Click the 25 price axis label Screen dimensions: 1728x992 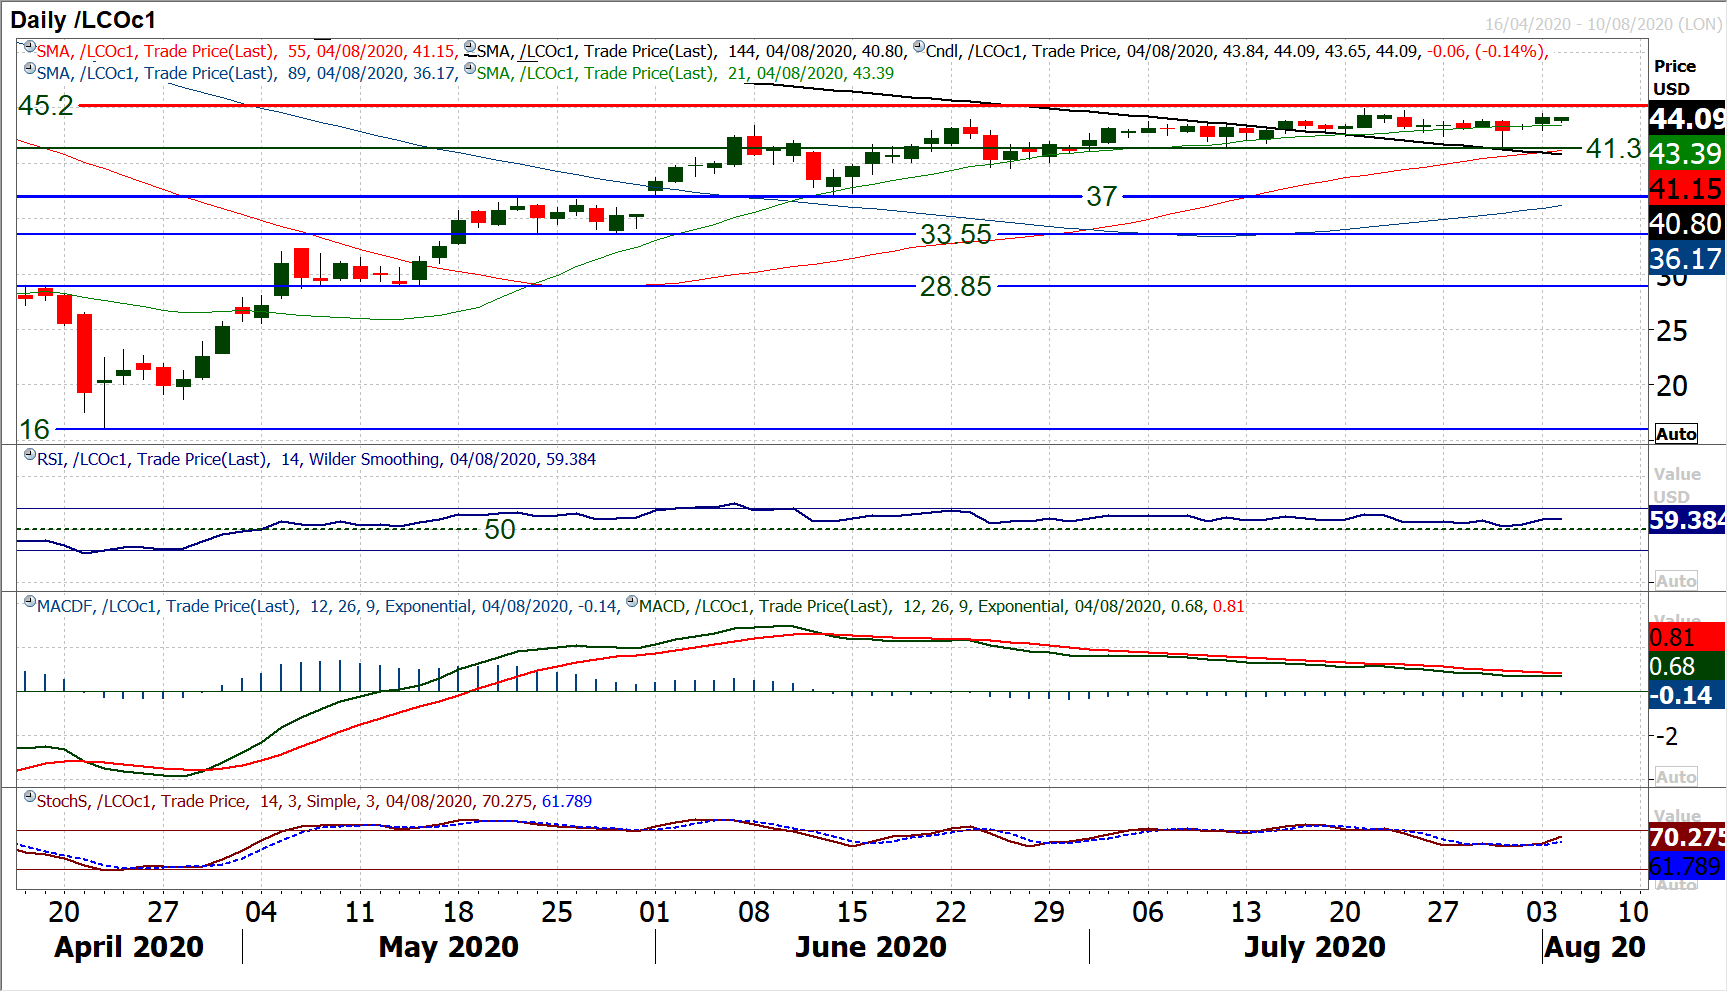[x=1672, y=331]
